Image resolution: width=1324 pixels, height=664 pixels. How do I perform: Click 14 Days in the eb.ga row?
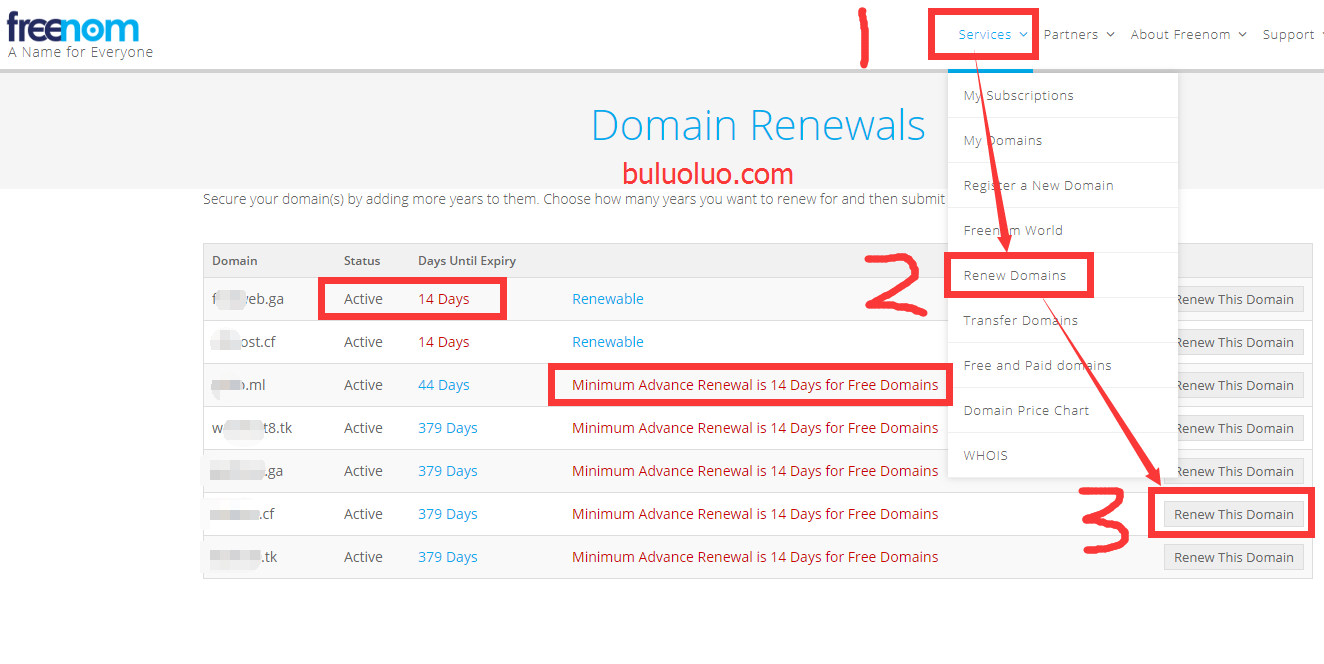[x=444, y=299]
